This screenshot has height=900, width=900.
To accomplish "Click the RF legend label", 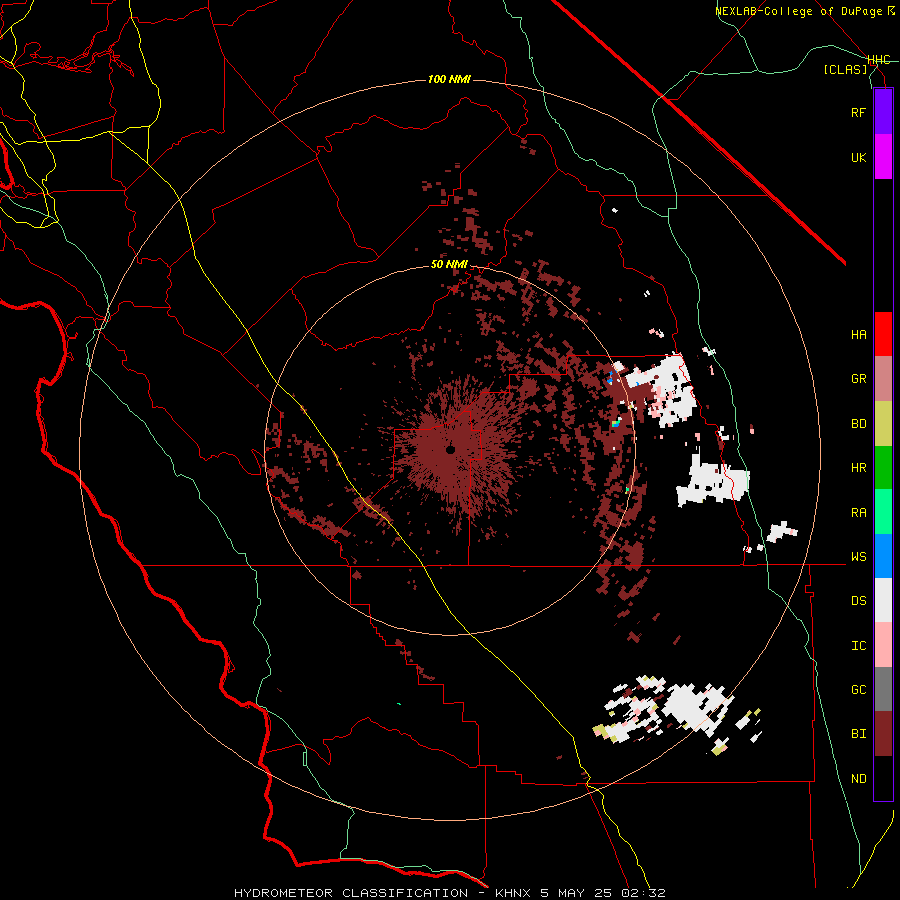I will click(858, 112).
